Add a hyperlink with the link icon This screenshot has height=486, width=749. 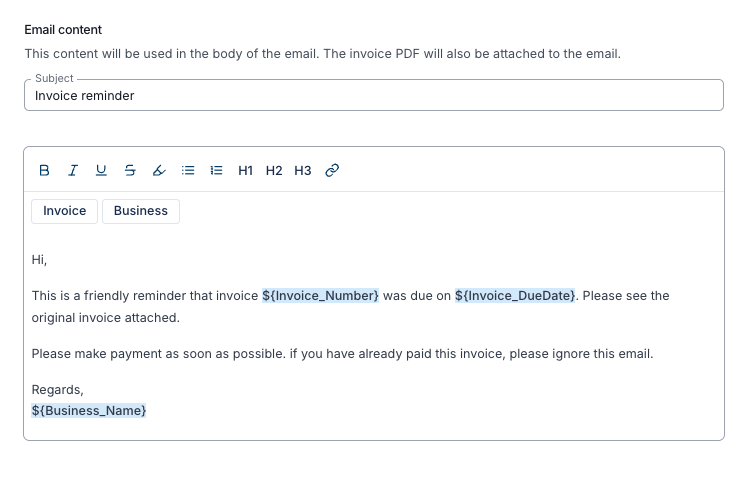pyautogui.click(x=332, y=171)
